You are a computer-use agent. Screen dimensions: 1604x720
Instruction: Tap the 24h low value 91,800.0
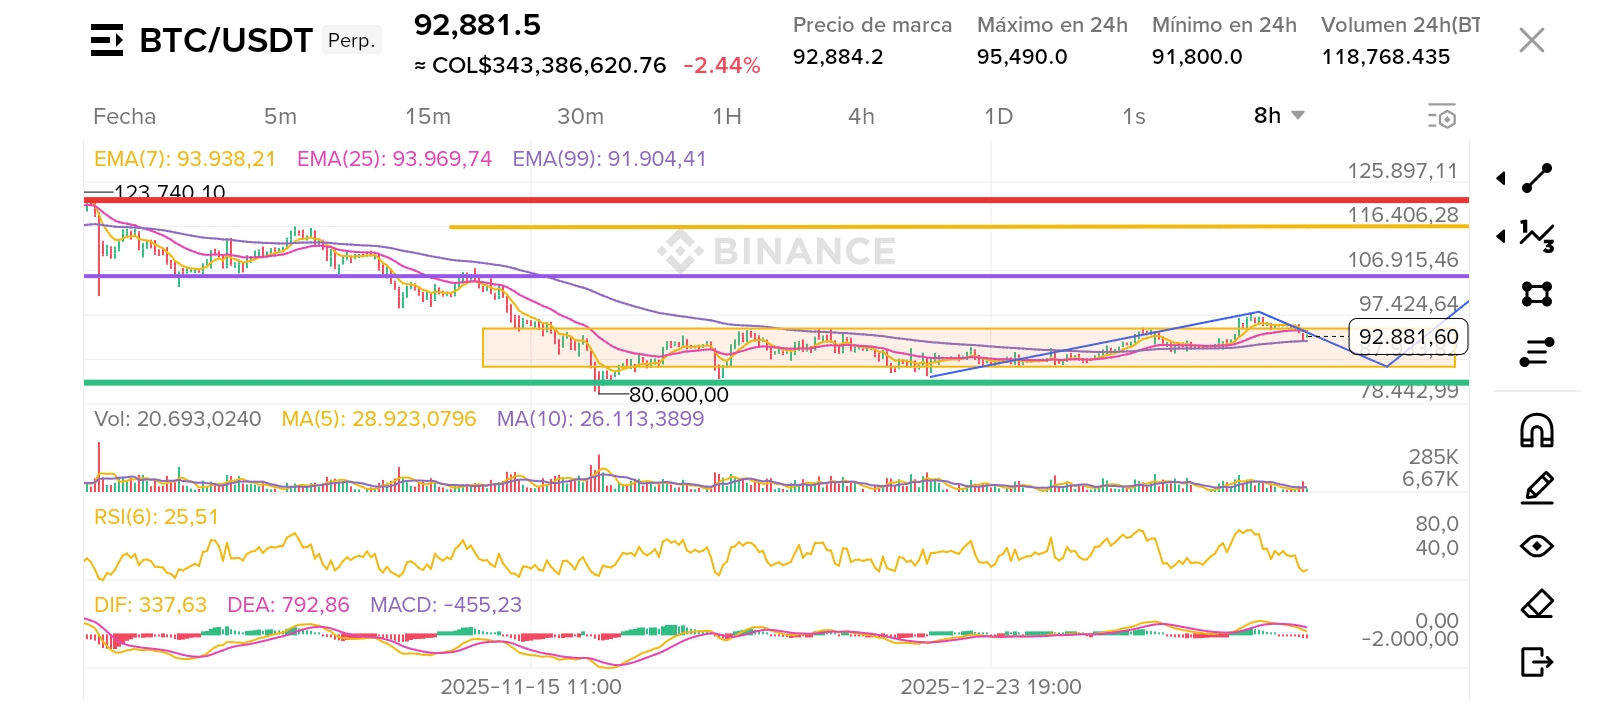1197,57
